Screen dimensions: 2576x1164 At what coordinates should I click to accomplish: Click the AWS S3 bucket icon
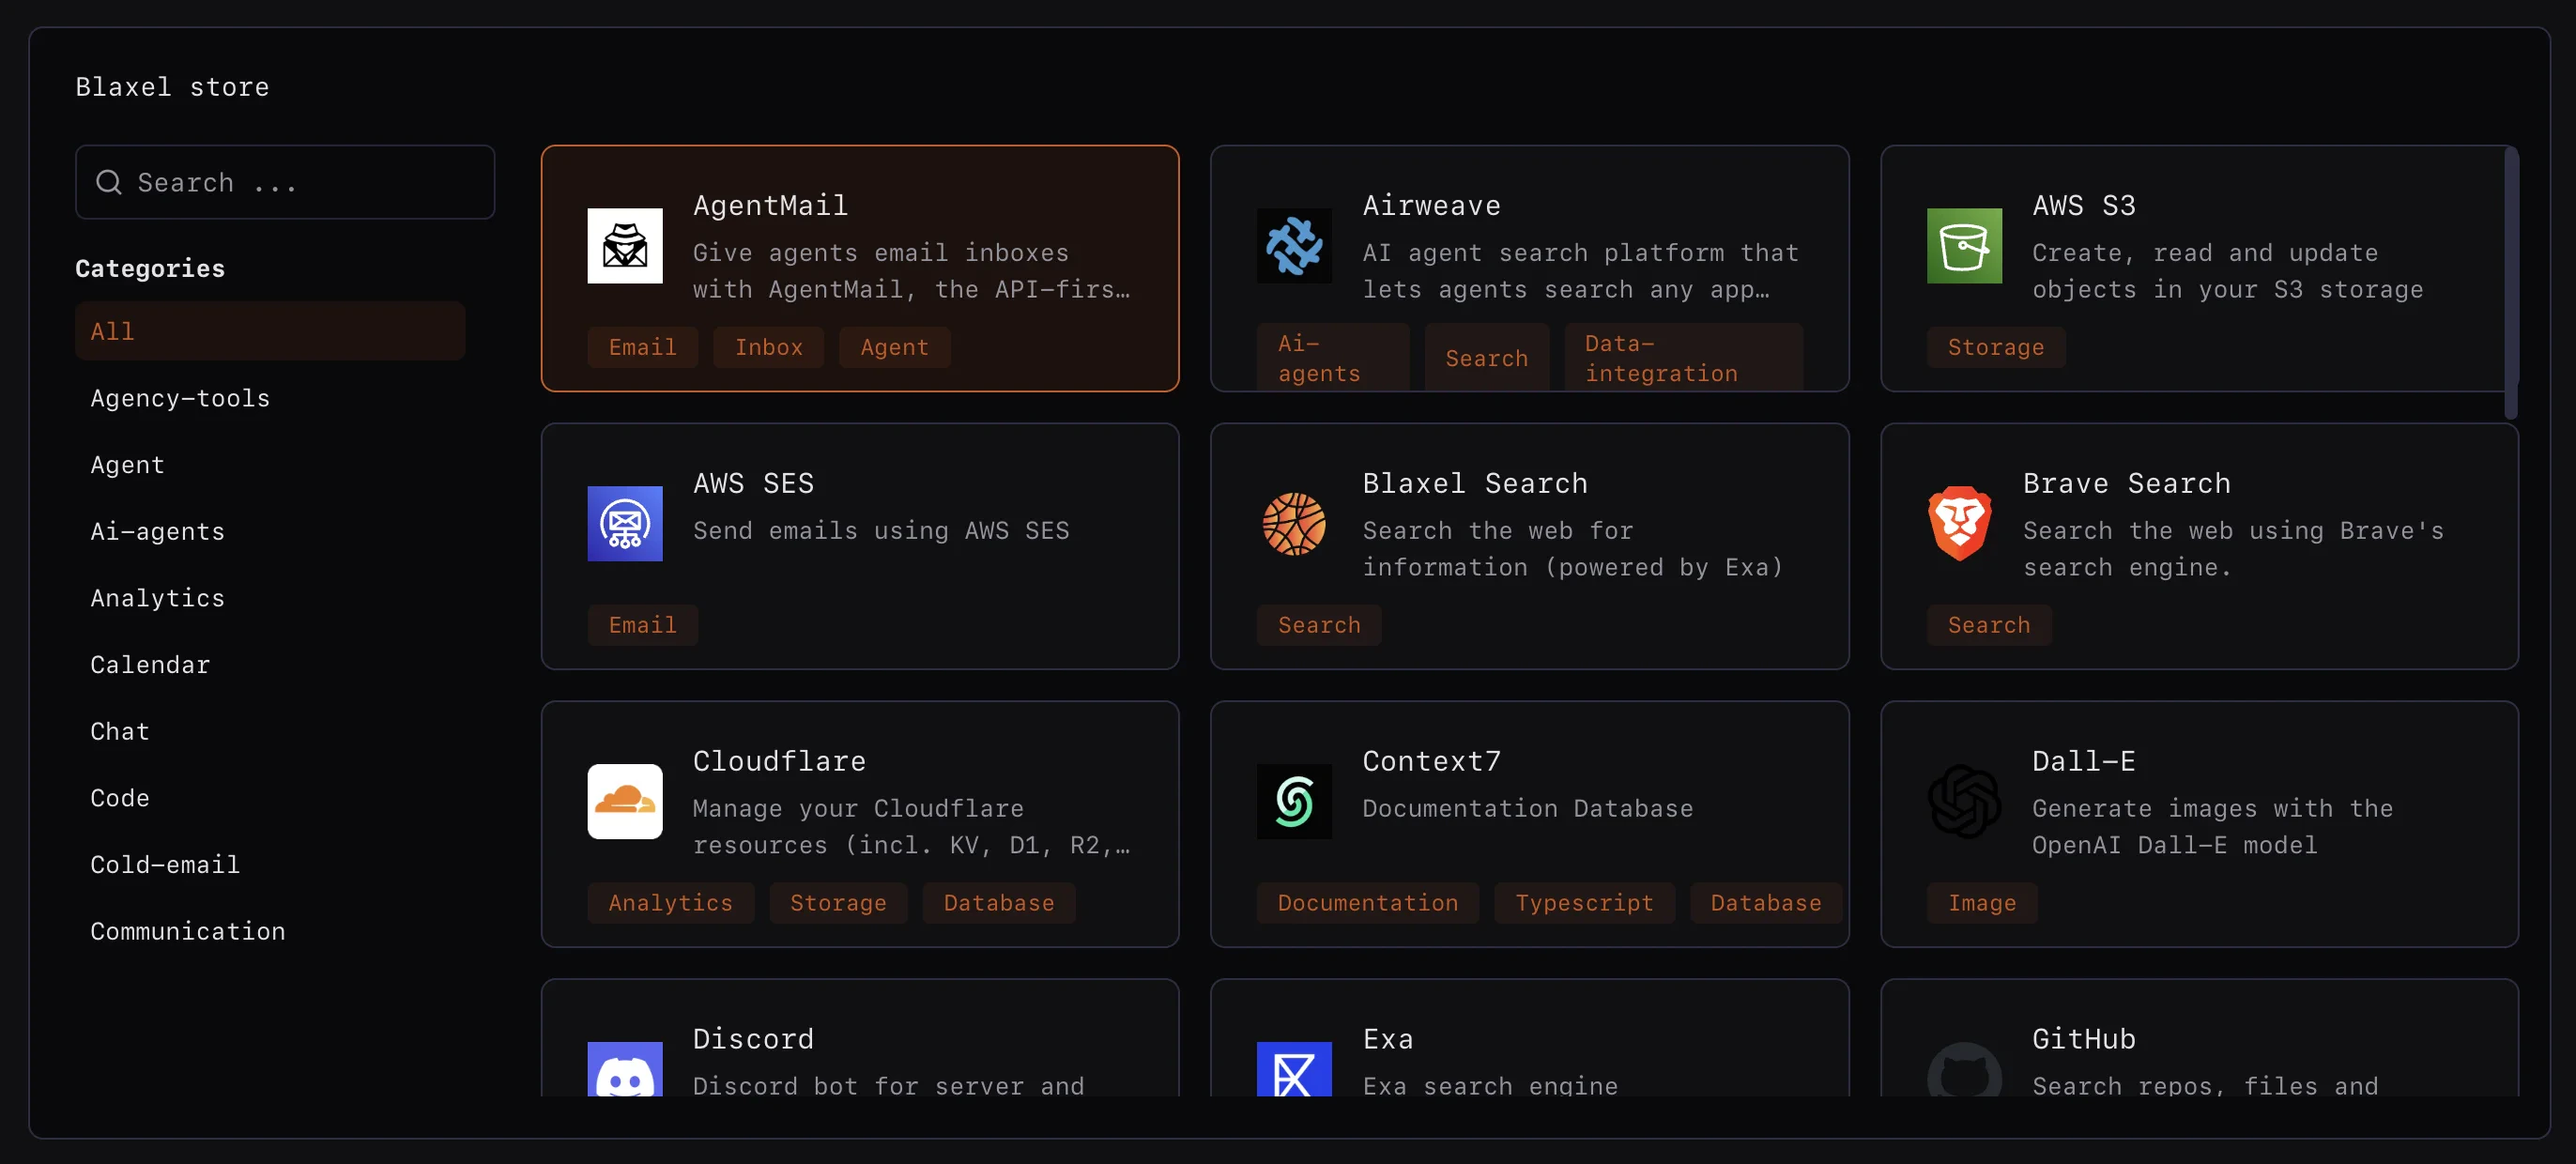click(x=1963, y=246)
